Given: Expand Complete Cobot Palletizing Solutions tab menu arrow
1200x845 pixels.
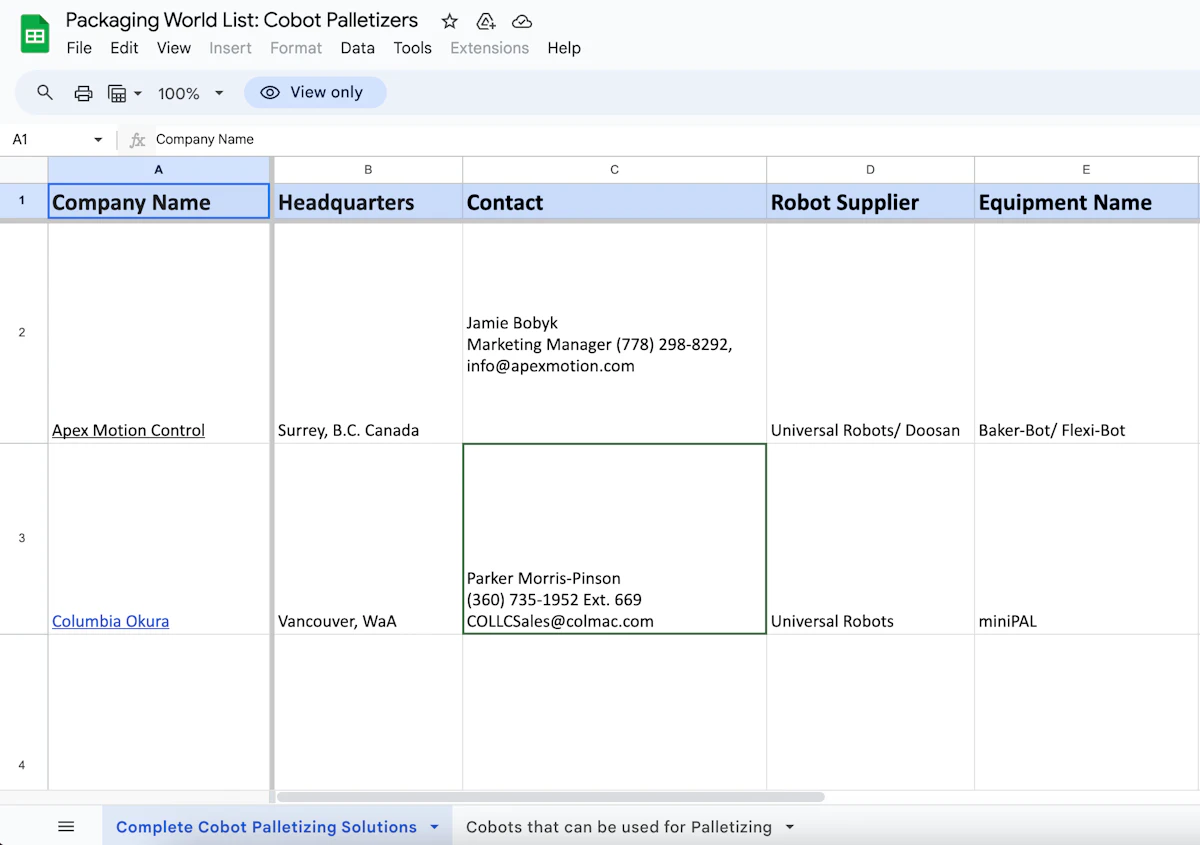Looking at the screenshot, I should coord(434,827).
